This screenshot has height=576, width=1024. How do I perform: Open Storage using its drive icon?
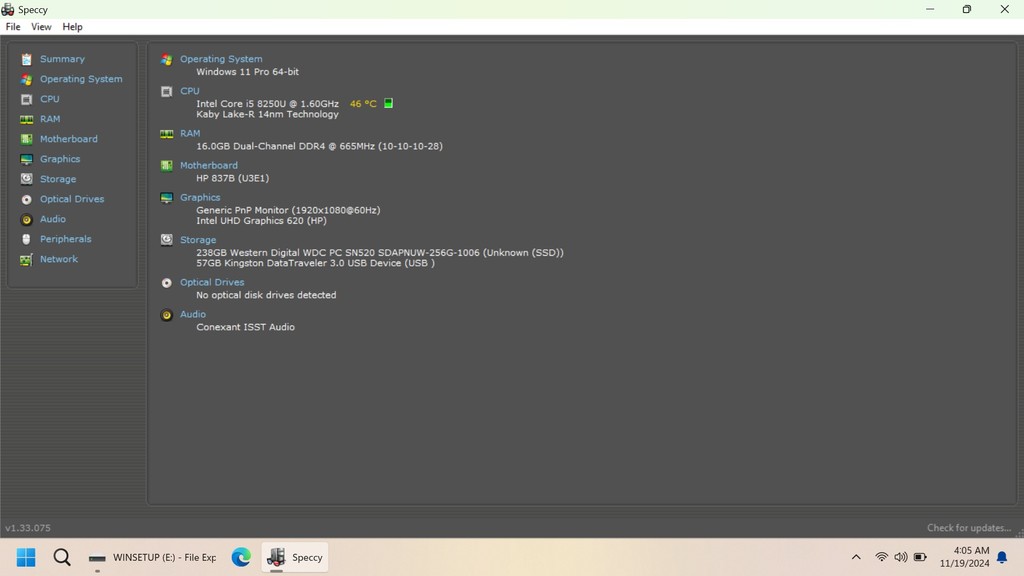pos(28,179)
